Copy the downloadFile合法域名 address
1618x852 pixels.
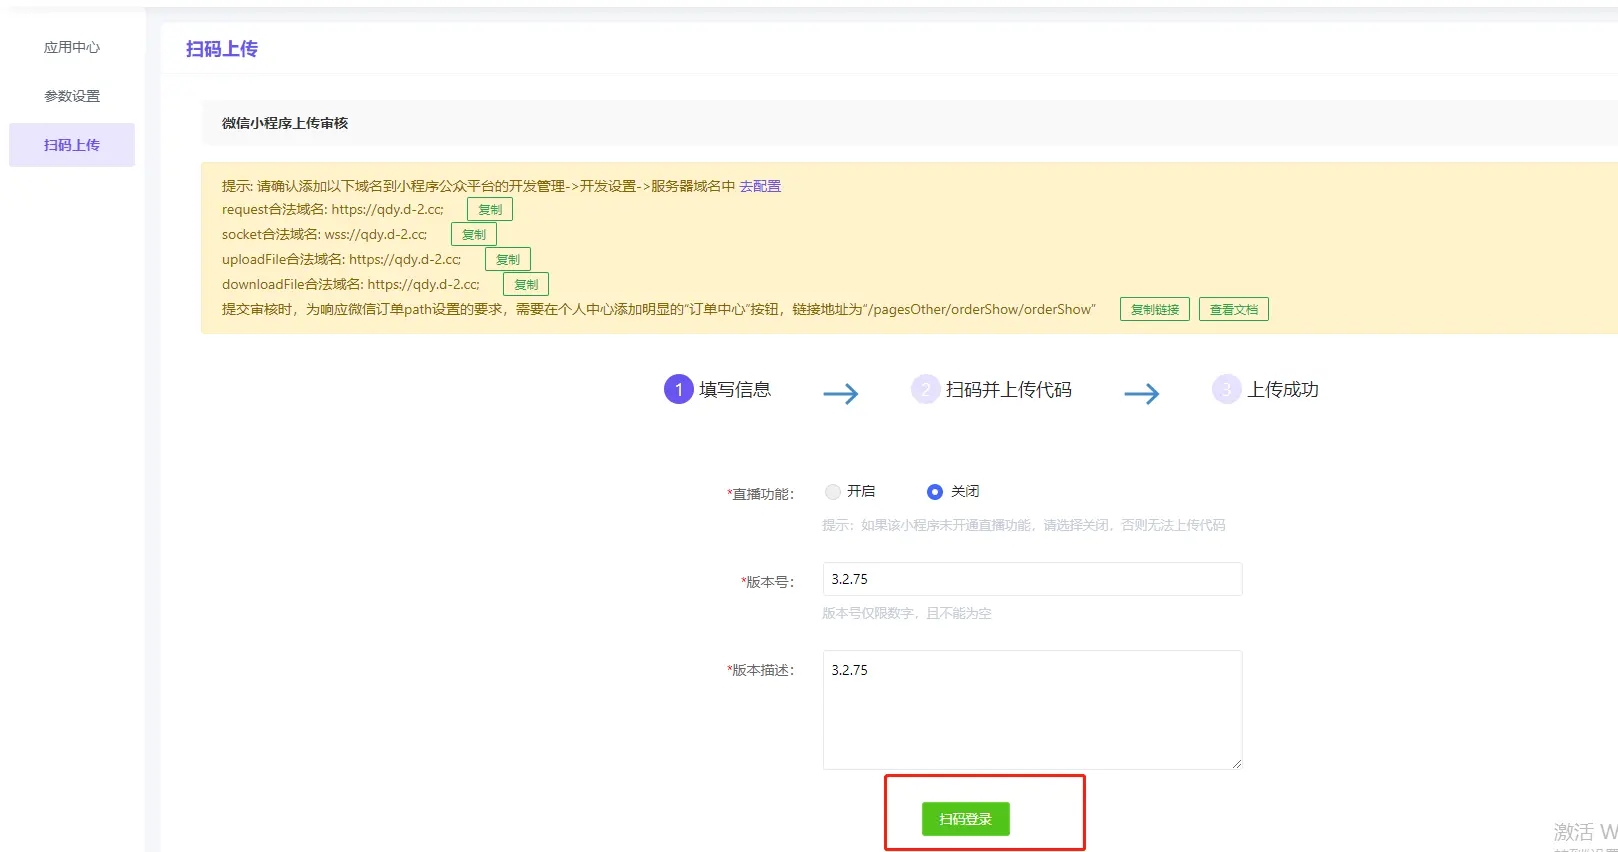[x=526, y=285]
